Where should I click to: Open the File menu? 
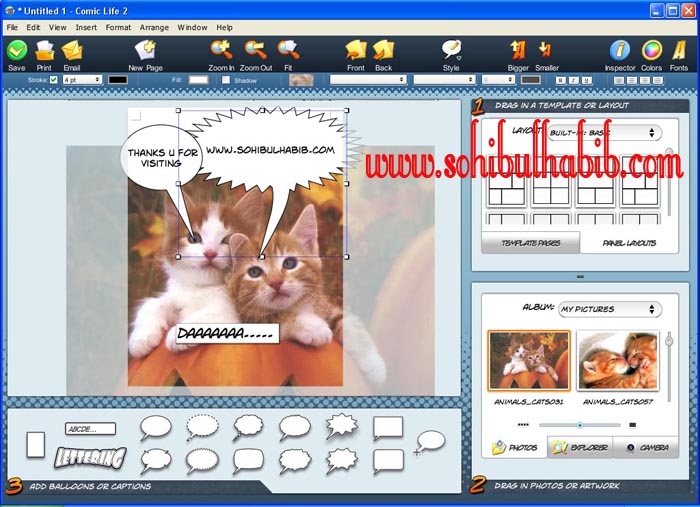click(x=12, y=27)
